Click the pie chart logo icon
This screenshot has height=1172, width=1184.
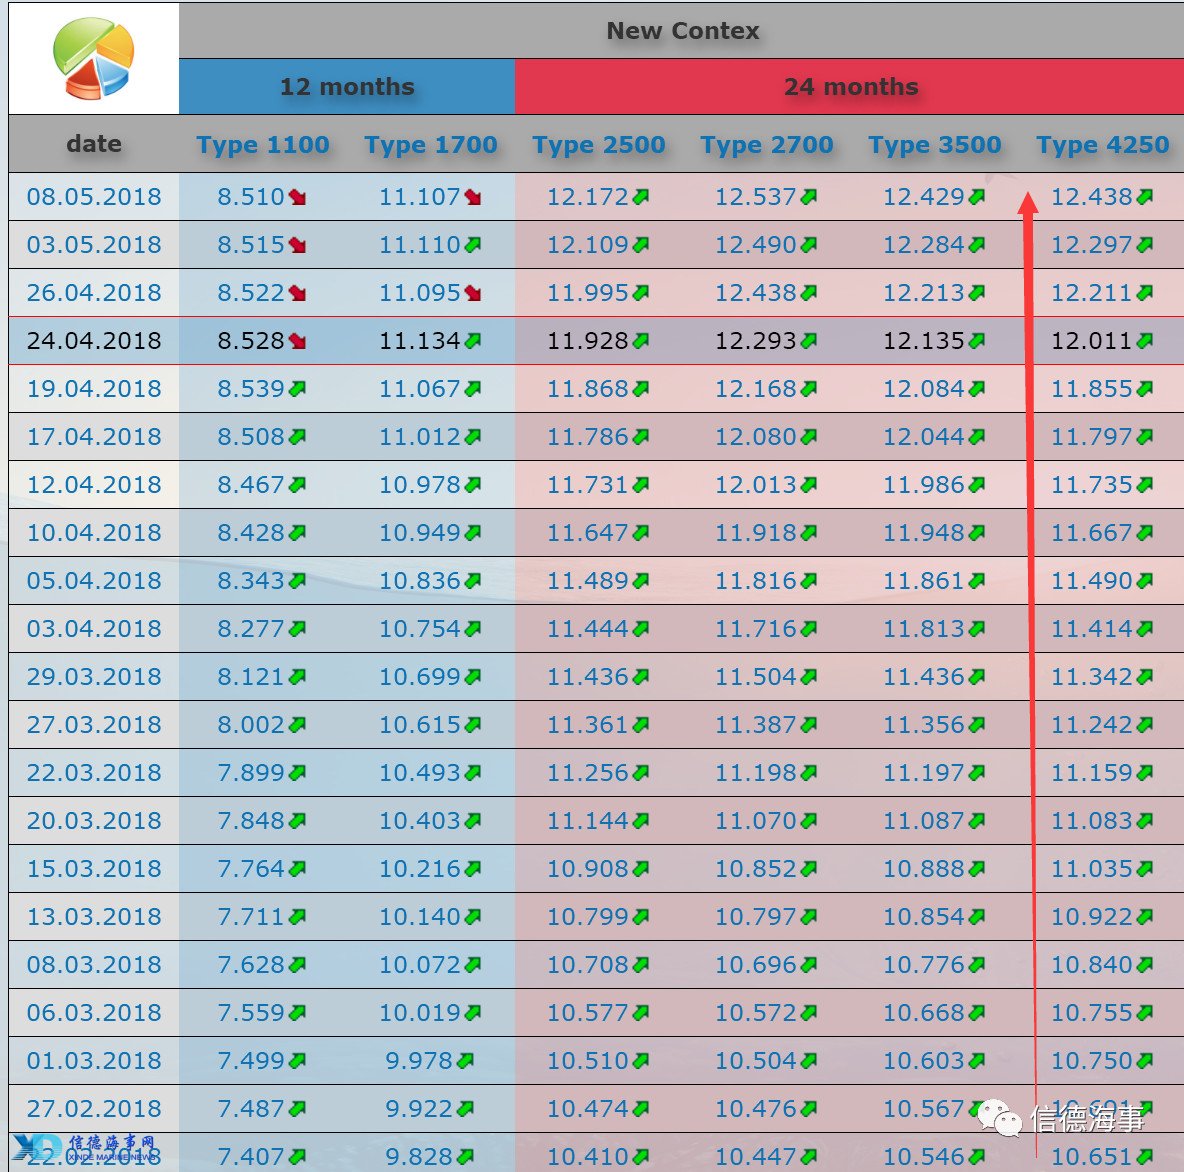coord(94,58)
